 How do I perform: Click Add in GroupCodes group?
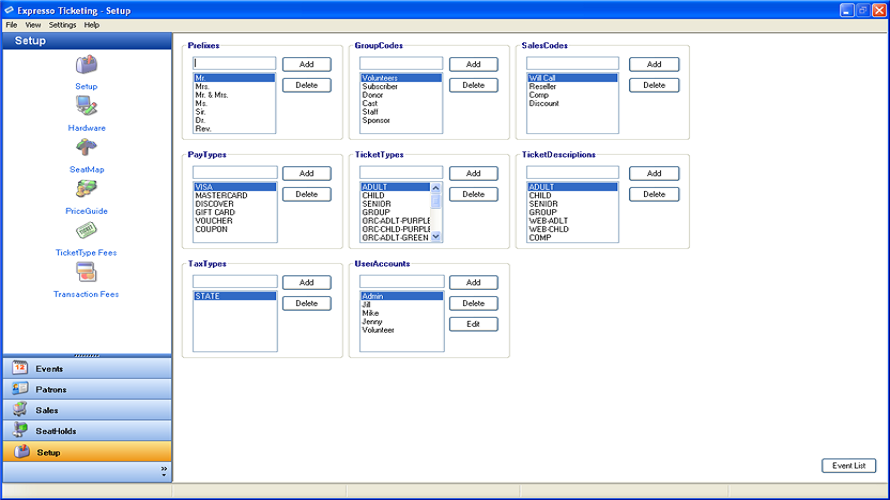pos(473,64)
